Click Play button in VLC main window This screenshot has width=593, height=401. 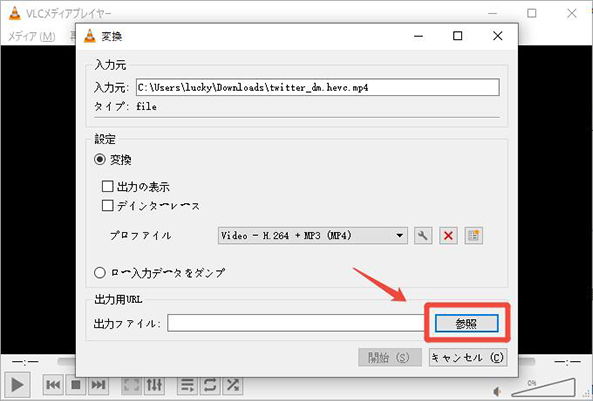(x=17, y=385)
